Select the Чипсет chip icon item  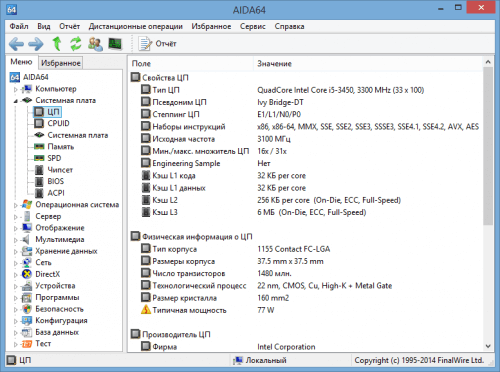(39, 170)
